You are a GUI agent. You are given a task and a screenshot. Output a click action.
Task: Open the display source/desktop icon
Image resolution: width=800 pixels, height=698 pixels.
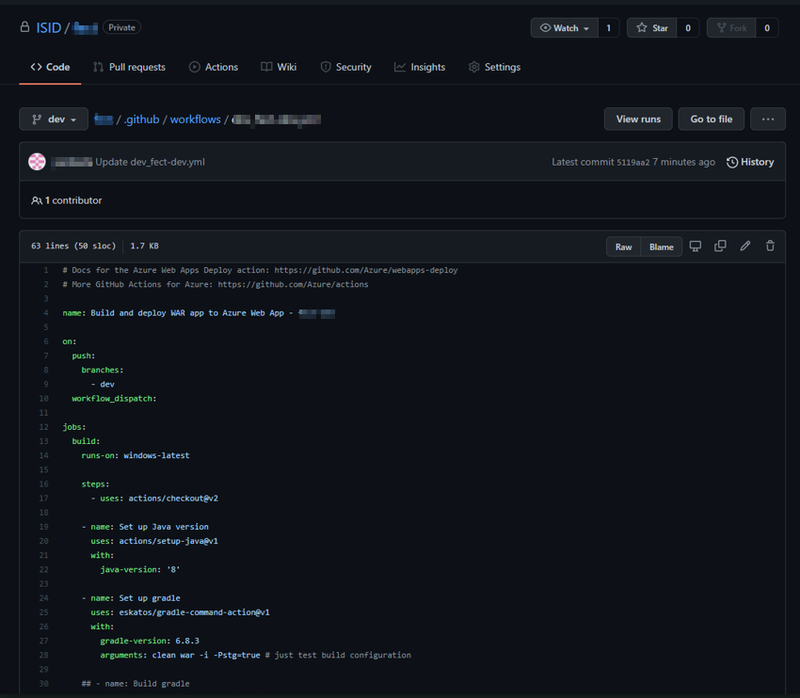coord(695,246)
